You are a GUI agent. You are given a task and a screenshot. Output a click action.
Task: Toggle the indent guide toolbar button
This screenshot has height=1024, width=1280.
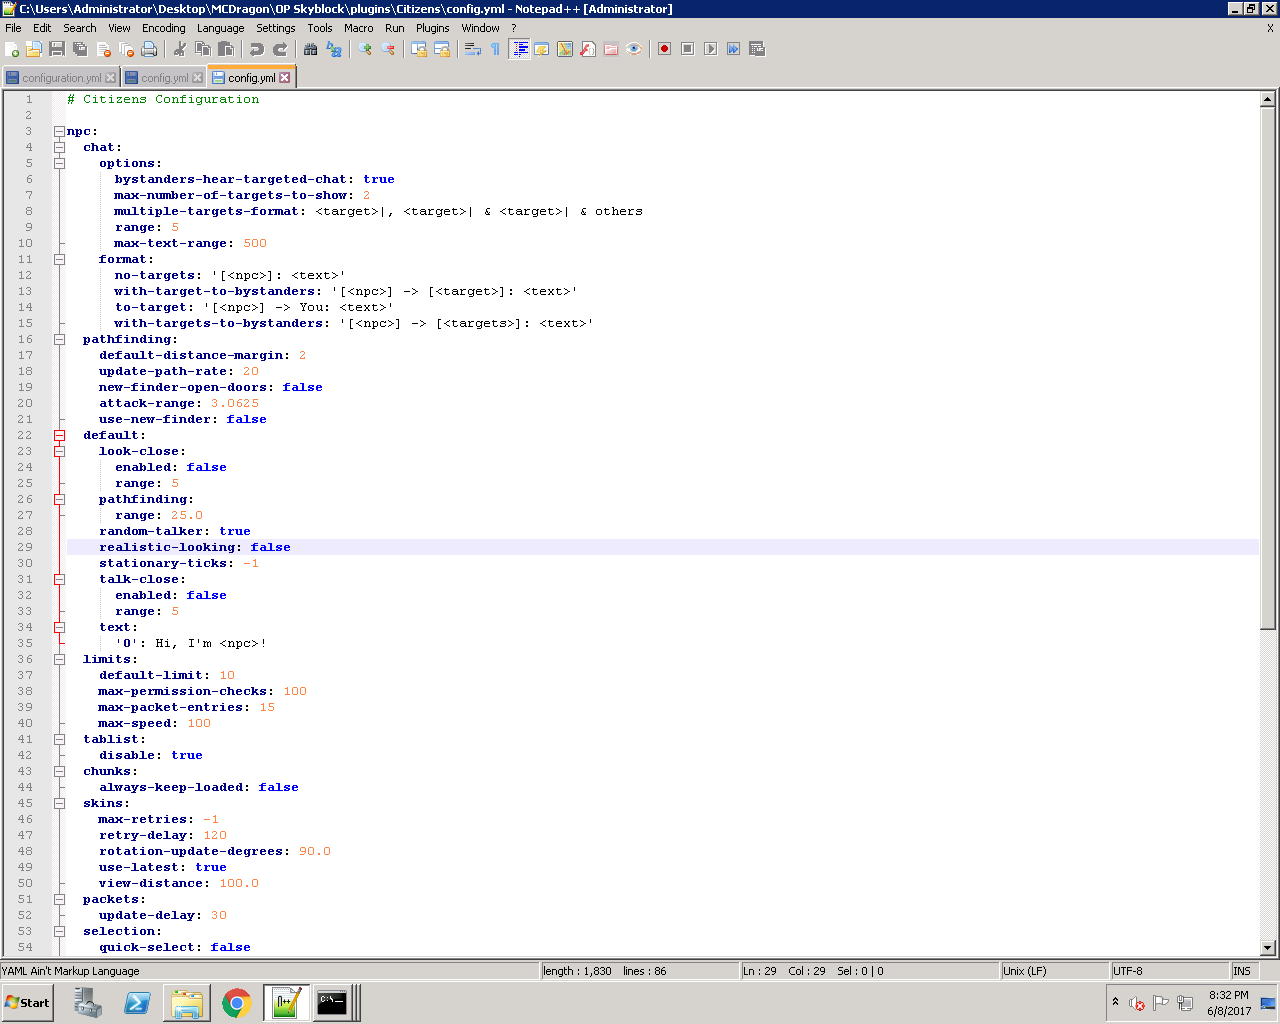click(519, 49)
